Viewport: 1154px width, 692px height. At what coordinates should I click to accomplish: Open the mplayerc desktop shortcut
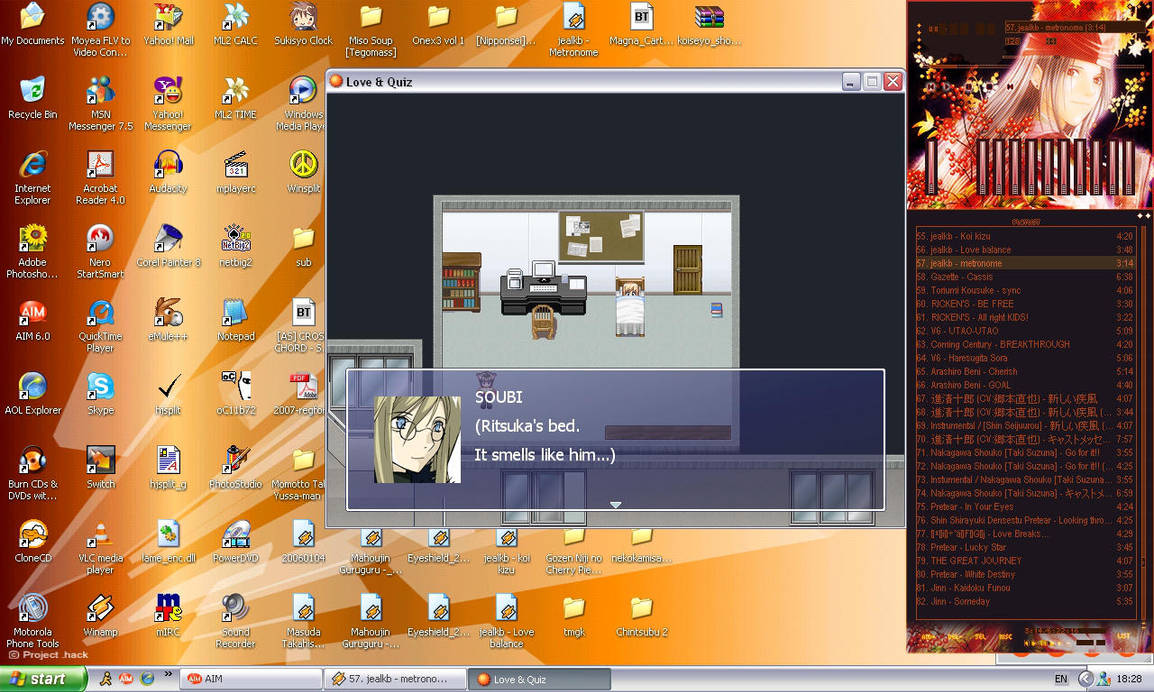236,171
